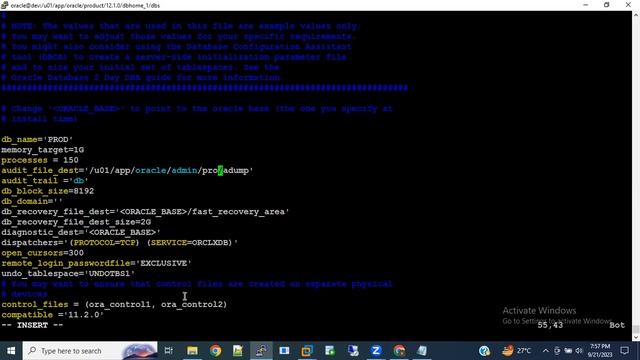Click the open_cursors=300 line

point(42,253)
